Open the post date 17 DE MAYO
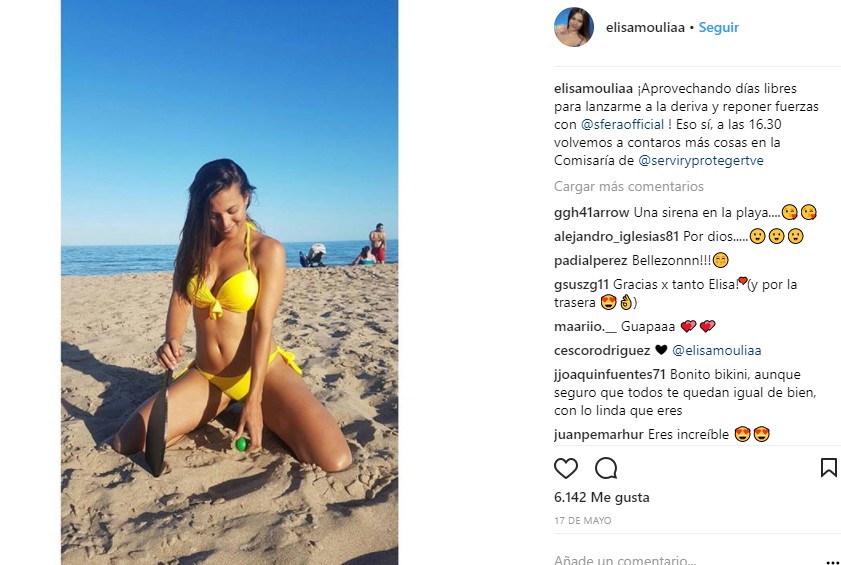Screen dimensions: 841x565 pyautogui.click(x=582, y=520)
